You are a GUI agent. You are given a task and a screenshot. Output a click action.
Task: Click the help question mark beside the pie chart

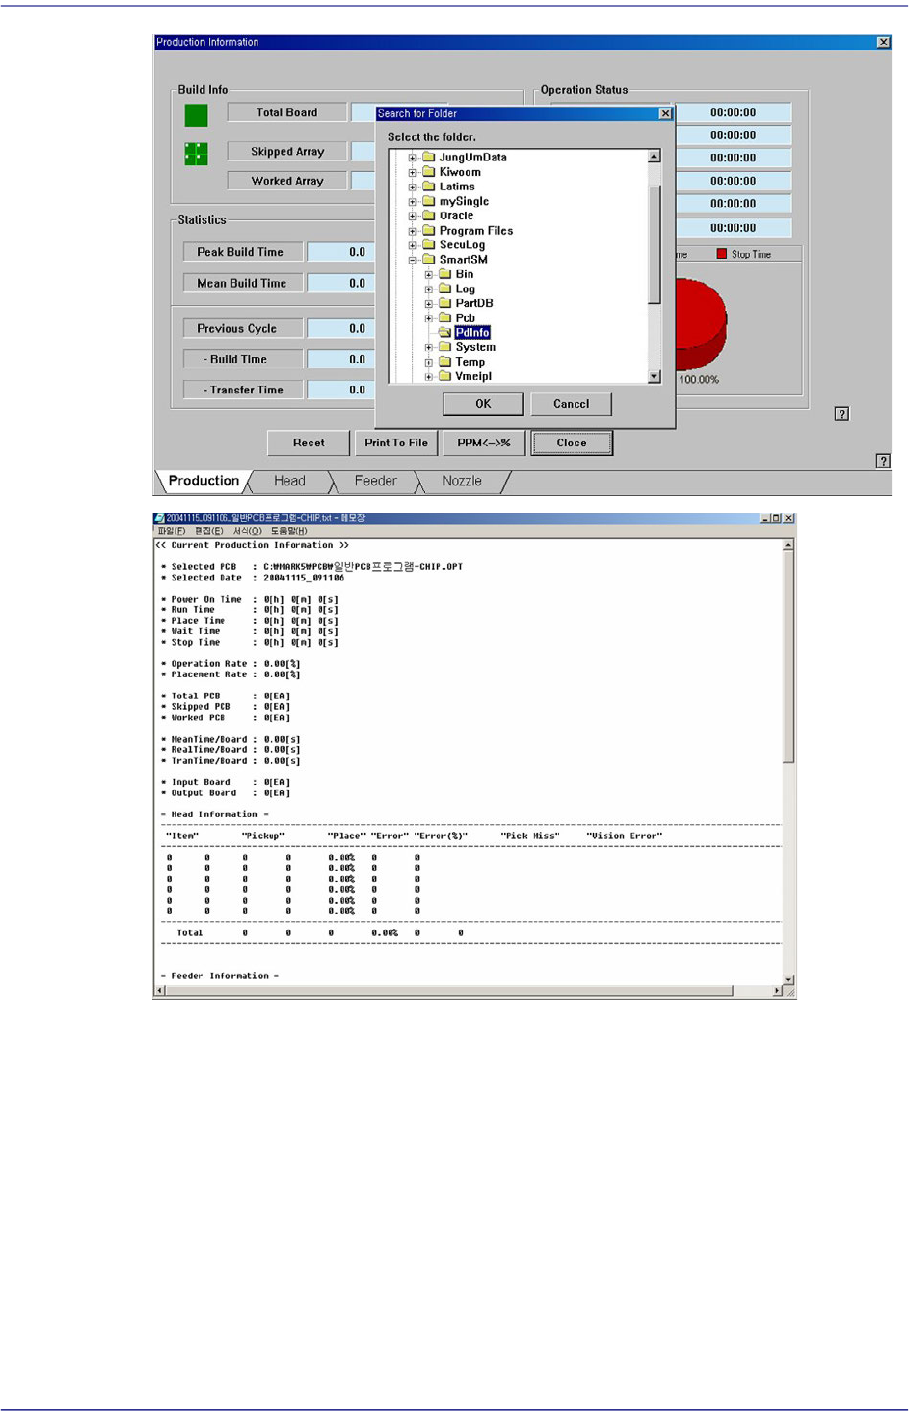pos(842,414)
